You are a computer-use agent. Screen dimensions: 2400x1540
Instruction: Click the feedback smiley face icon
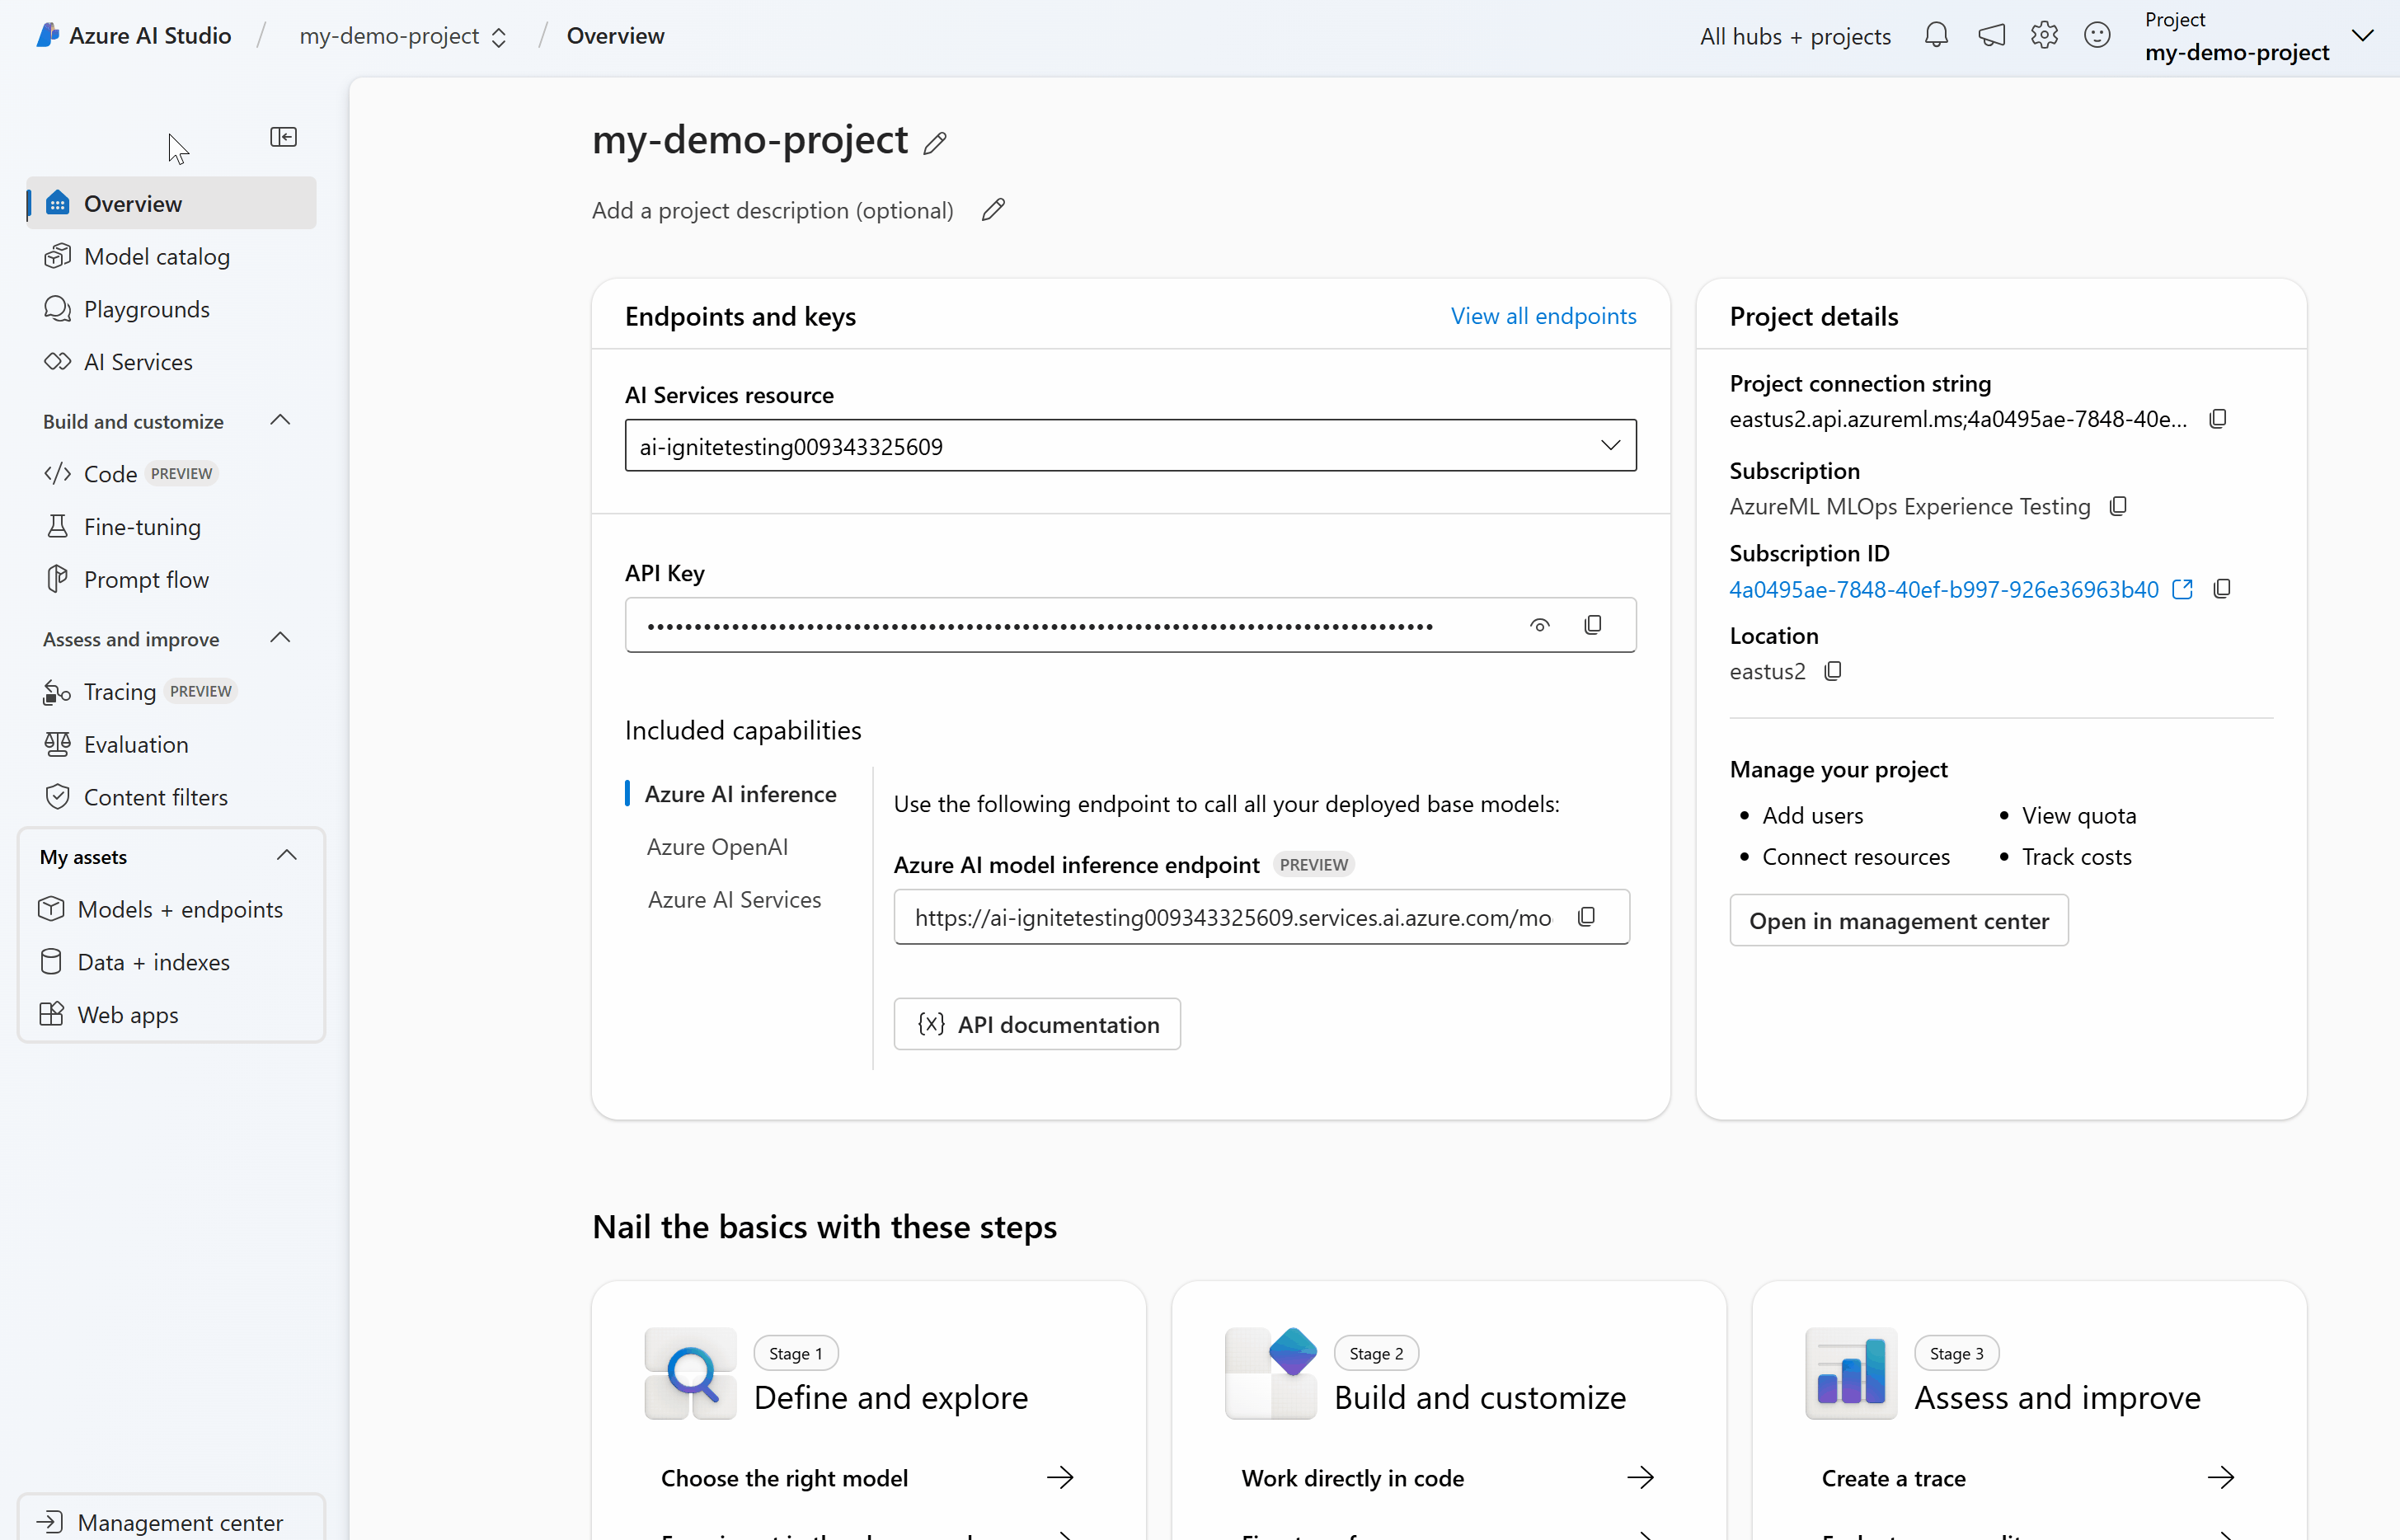(x=2097, y=36)
